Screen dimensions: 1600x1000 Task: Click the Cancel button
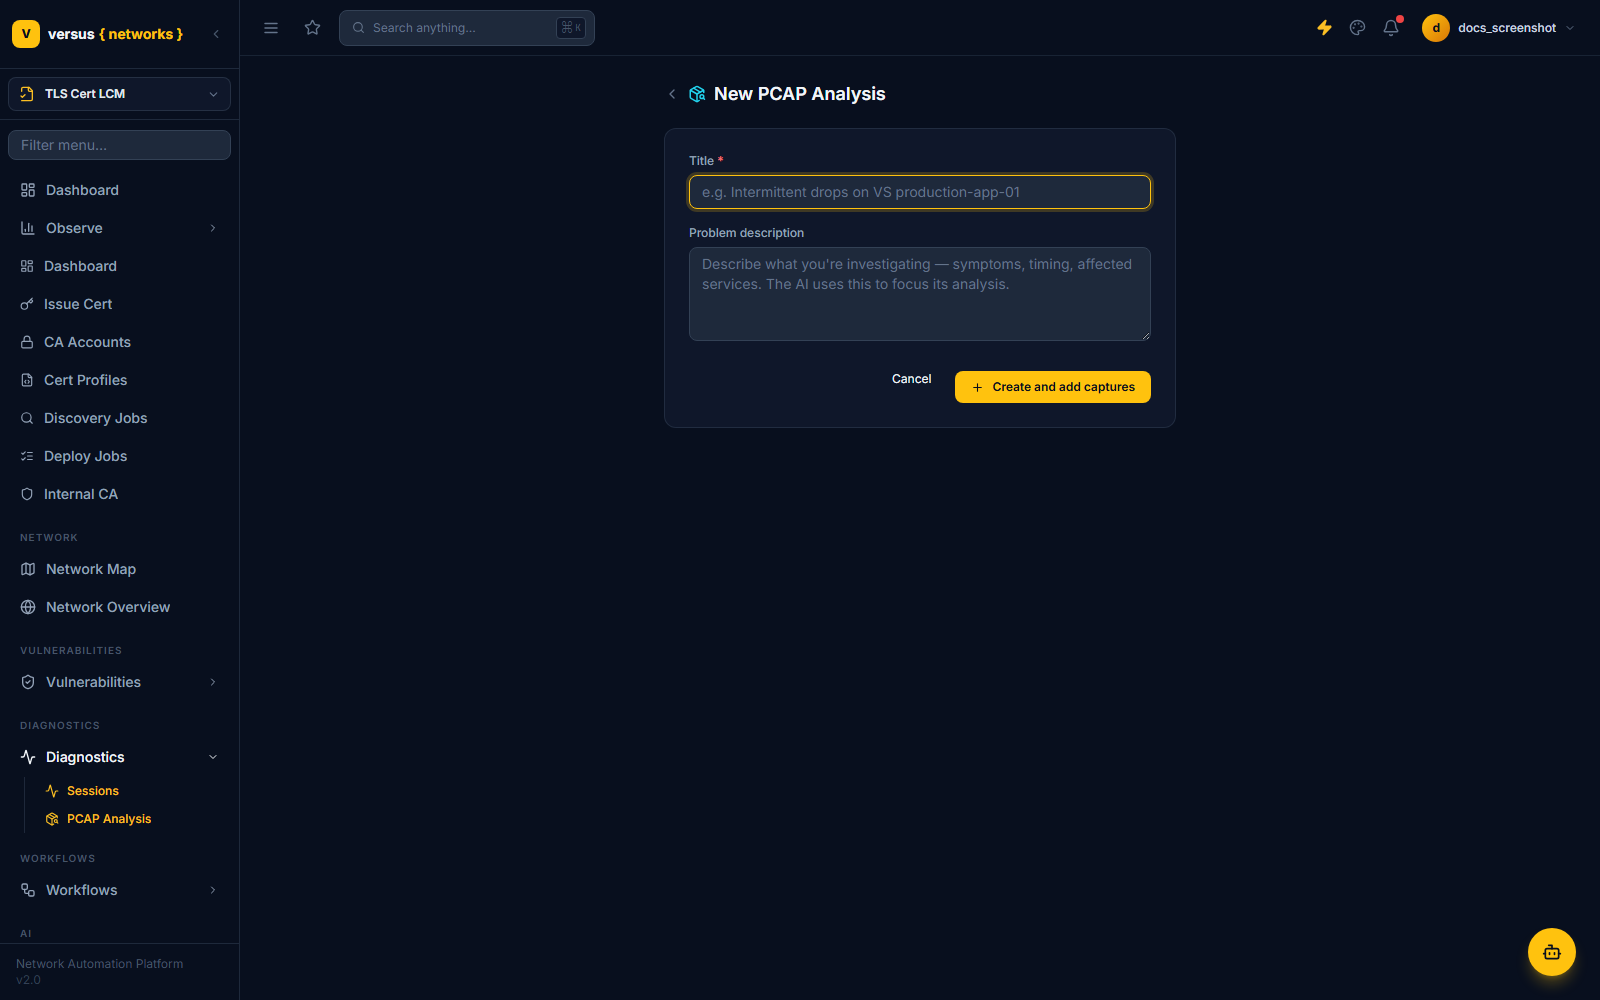tap(911, 379)
